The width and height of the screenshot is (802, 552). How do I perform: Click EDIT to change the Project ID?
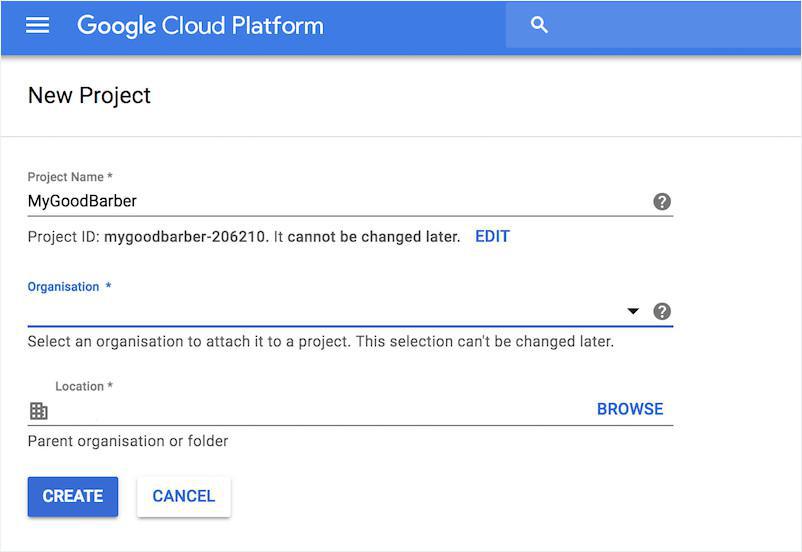tap(492, 237)
